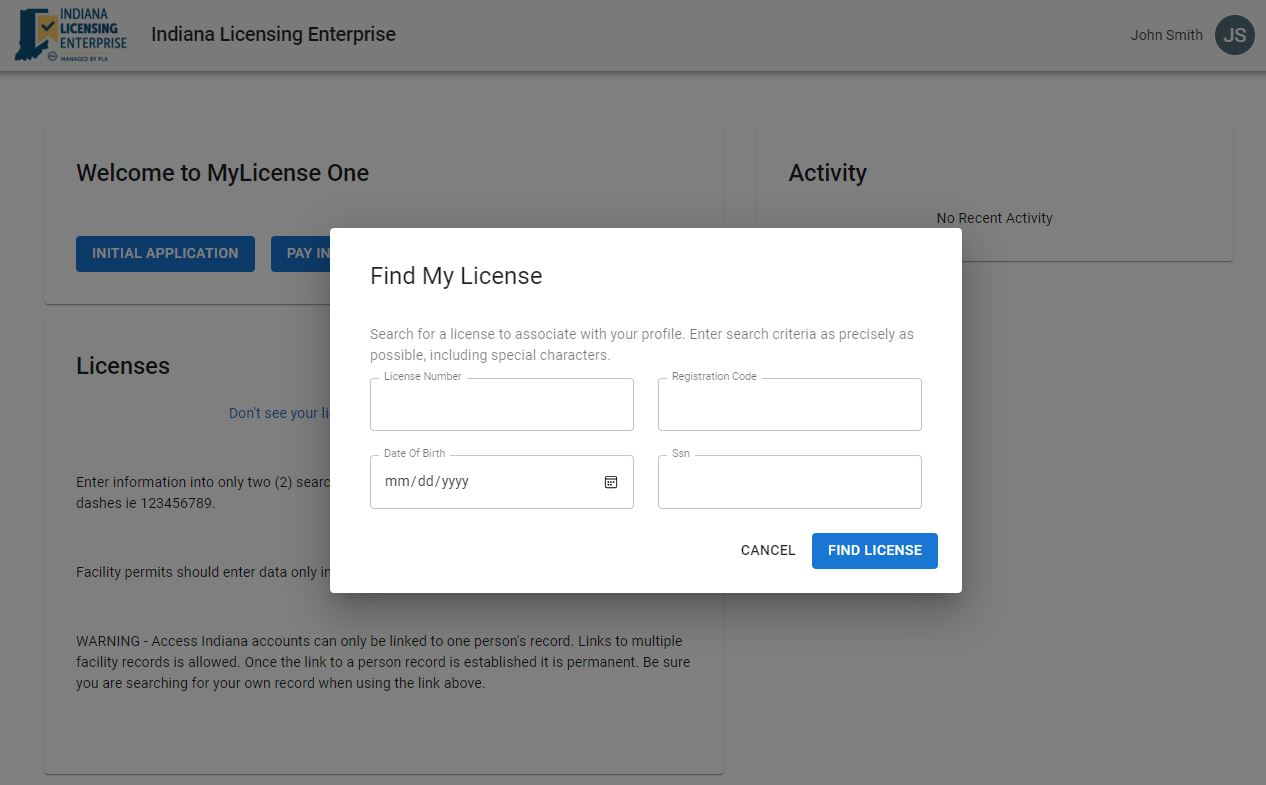
Task: Focus the Ssn input field
Action: click(789, 481)
